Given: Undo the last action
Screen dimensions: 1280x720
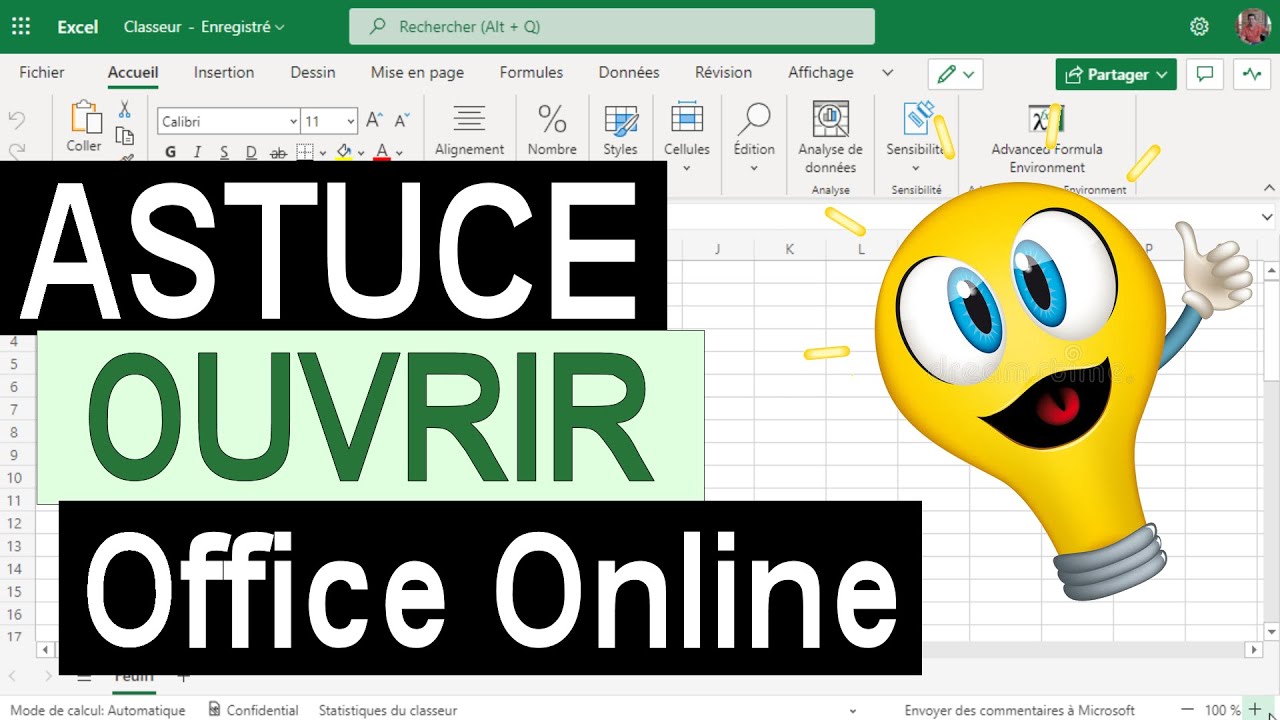Looking at the screenshot, I should click(17, 120).
